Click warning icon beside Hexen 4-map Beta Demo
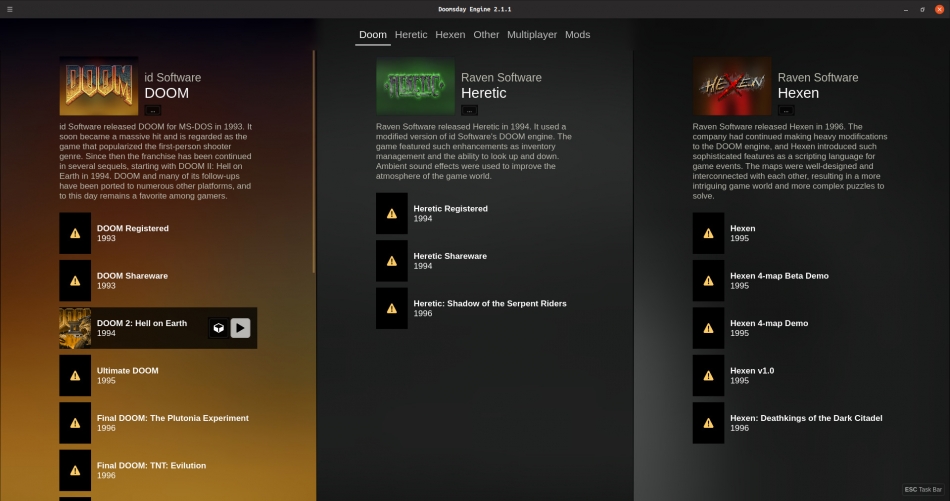950x501 pixels. (x=708, y=280)
